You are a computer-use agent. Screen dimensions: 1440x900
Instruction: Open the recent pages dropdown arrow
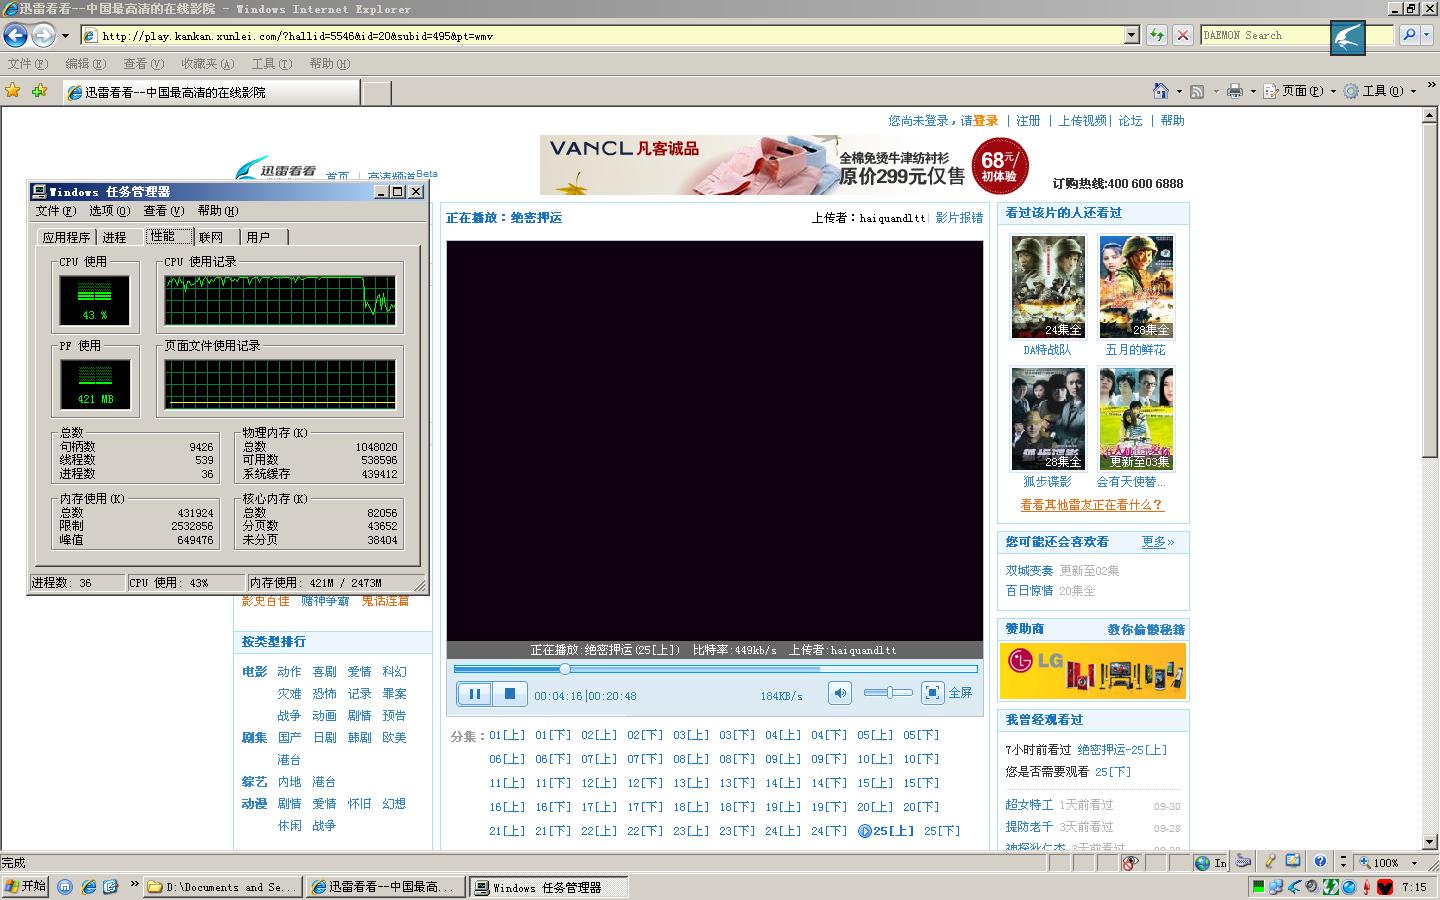point(66,36)
